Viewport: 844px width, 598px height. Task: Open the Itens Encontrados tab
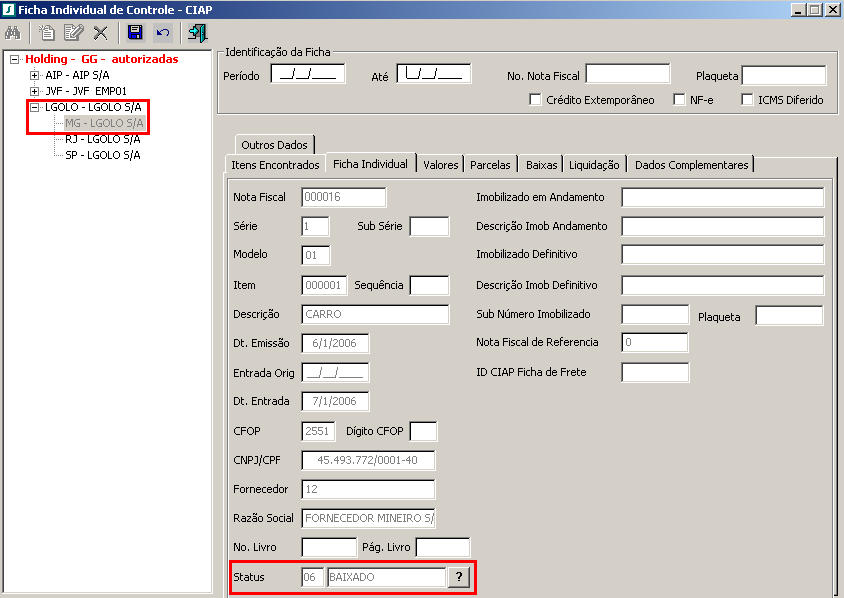click(275, 165)
